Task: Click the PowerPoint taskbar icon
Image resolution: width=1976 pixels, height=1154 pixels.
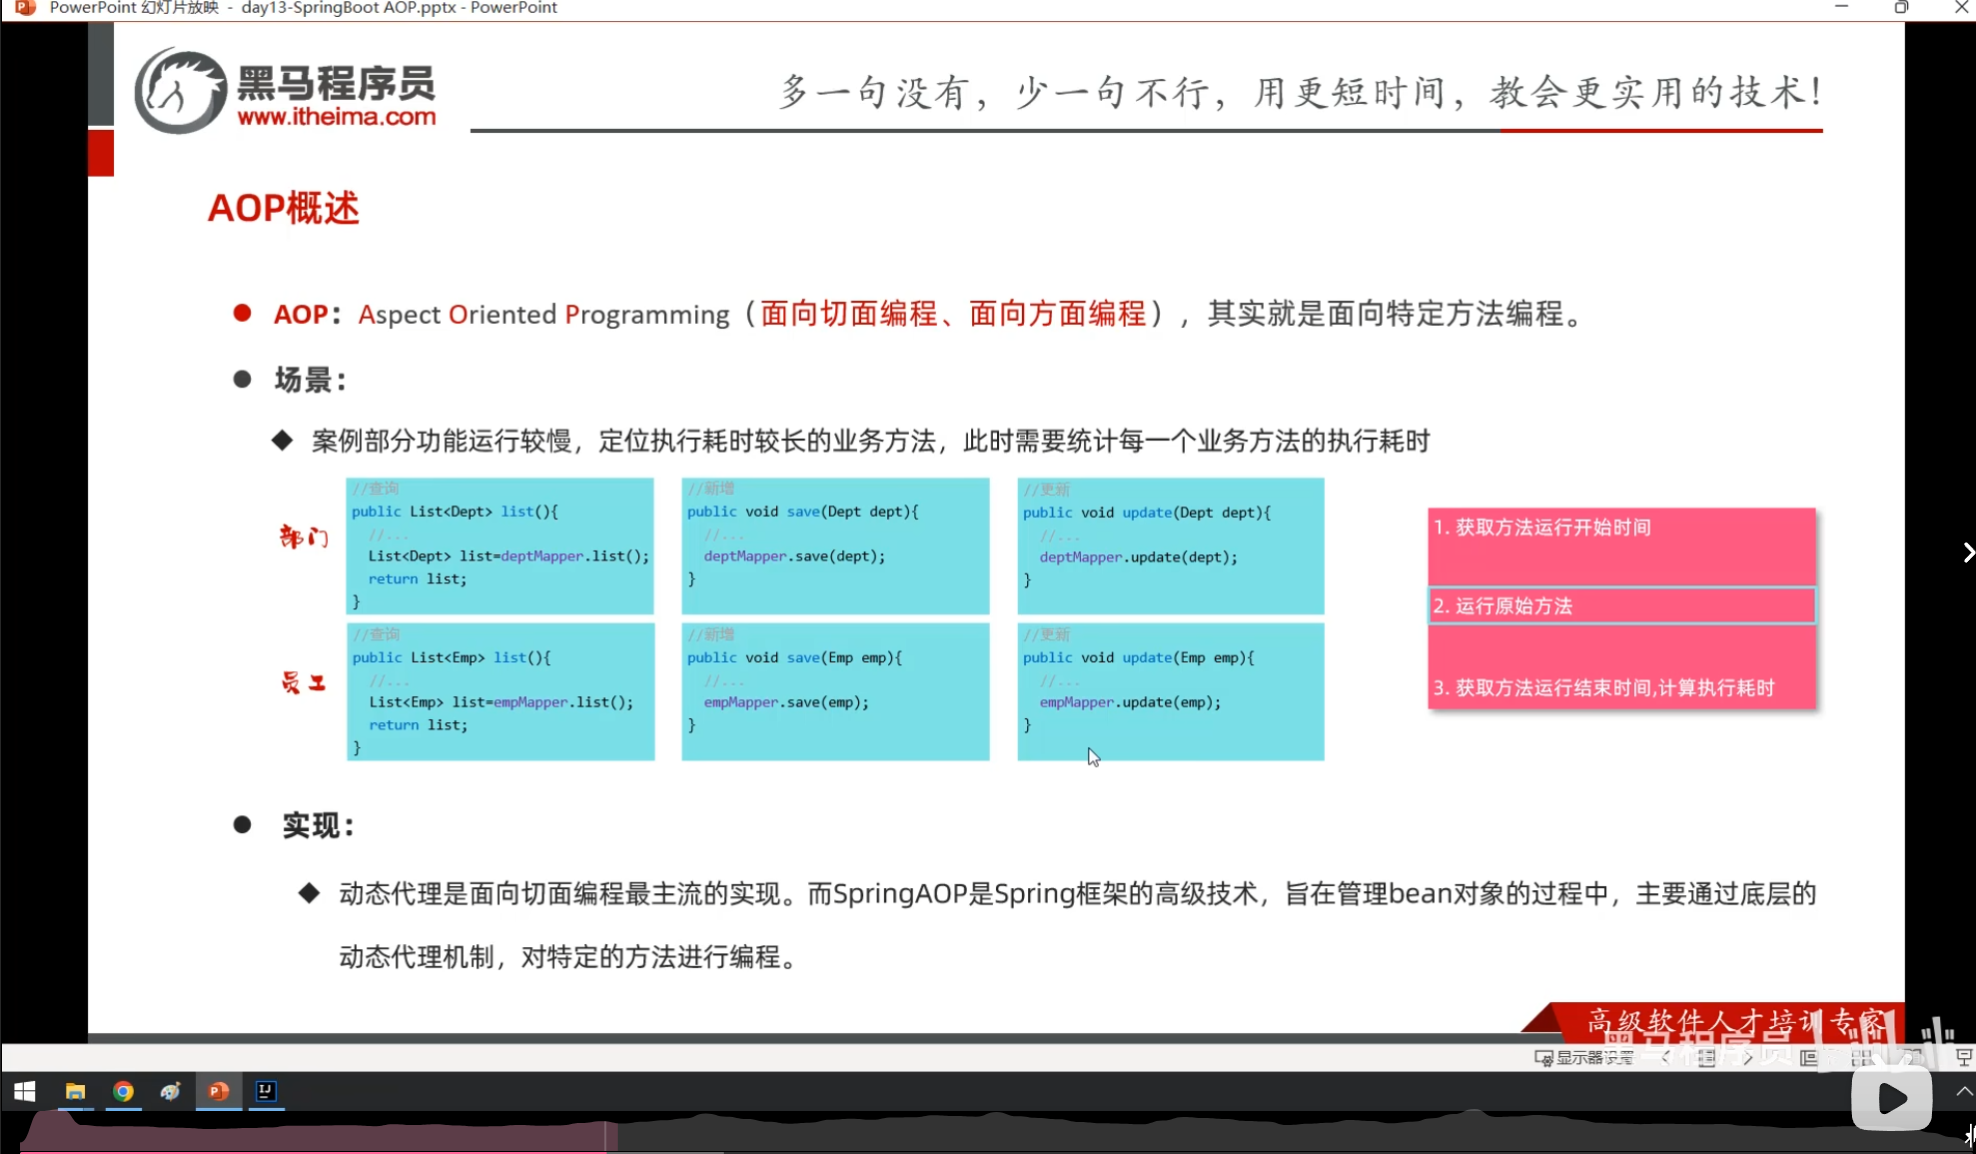Action: click(218, 1091)
